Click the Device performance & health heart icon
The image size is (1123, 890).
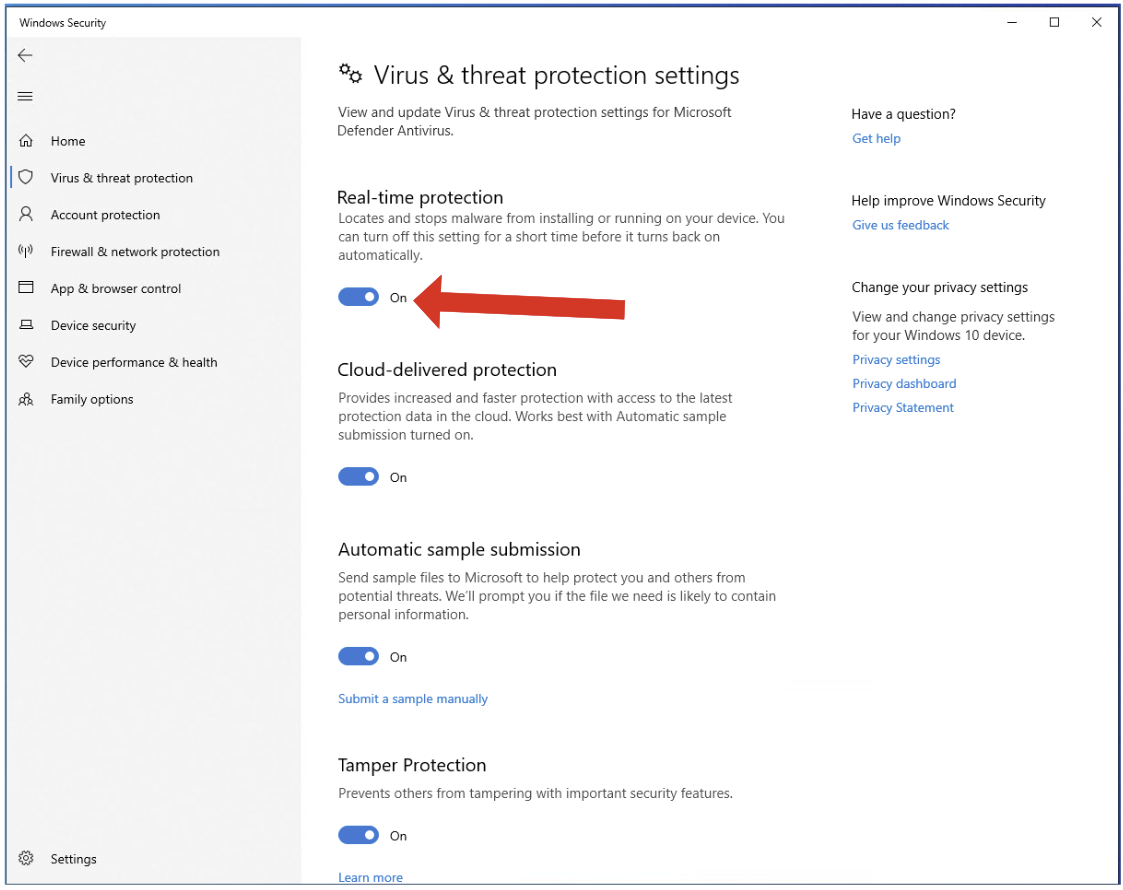[26, 362]
